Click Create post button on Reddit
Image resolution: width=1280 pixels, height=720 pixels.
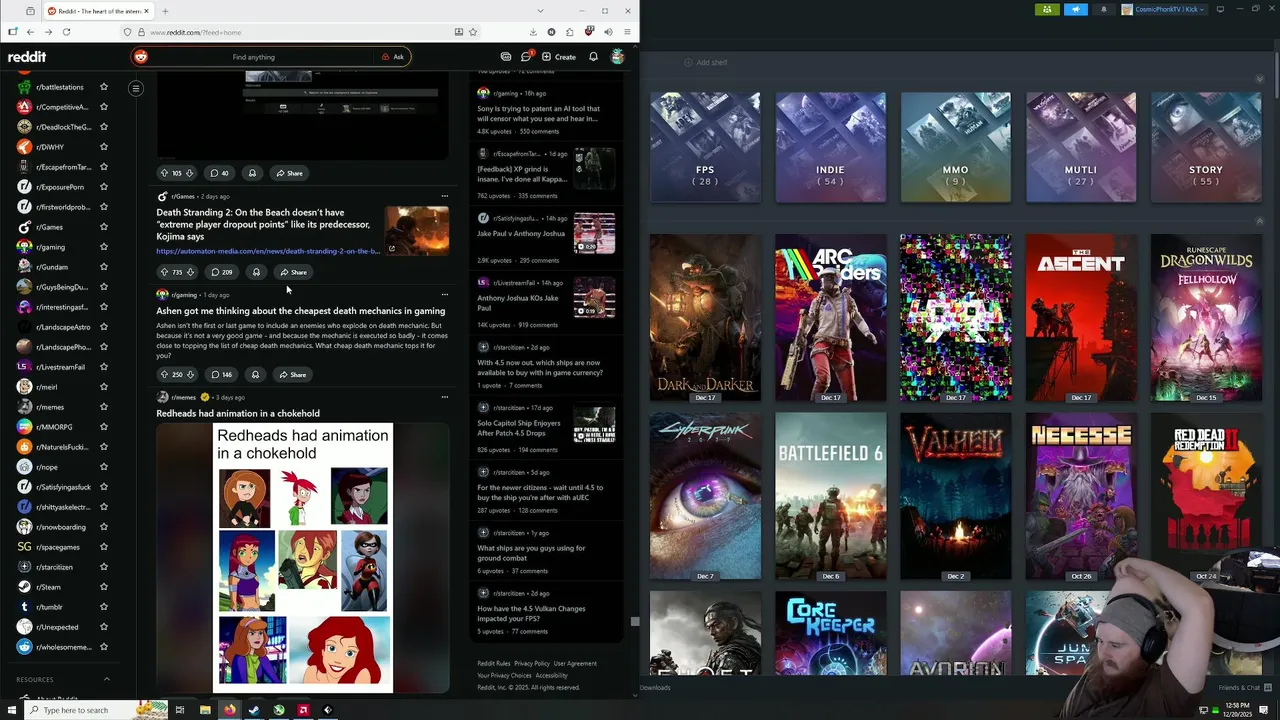559,57
